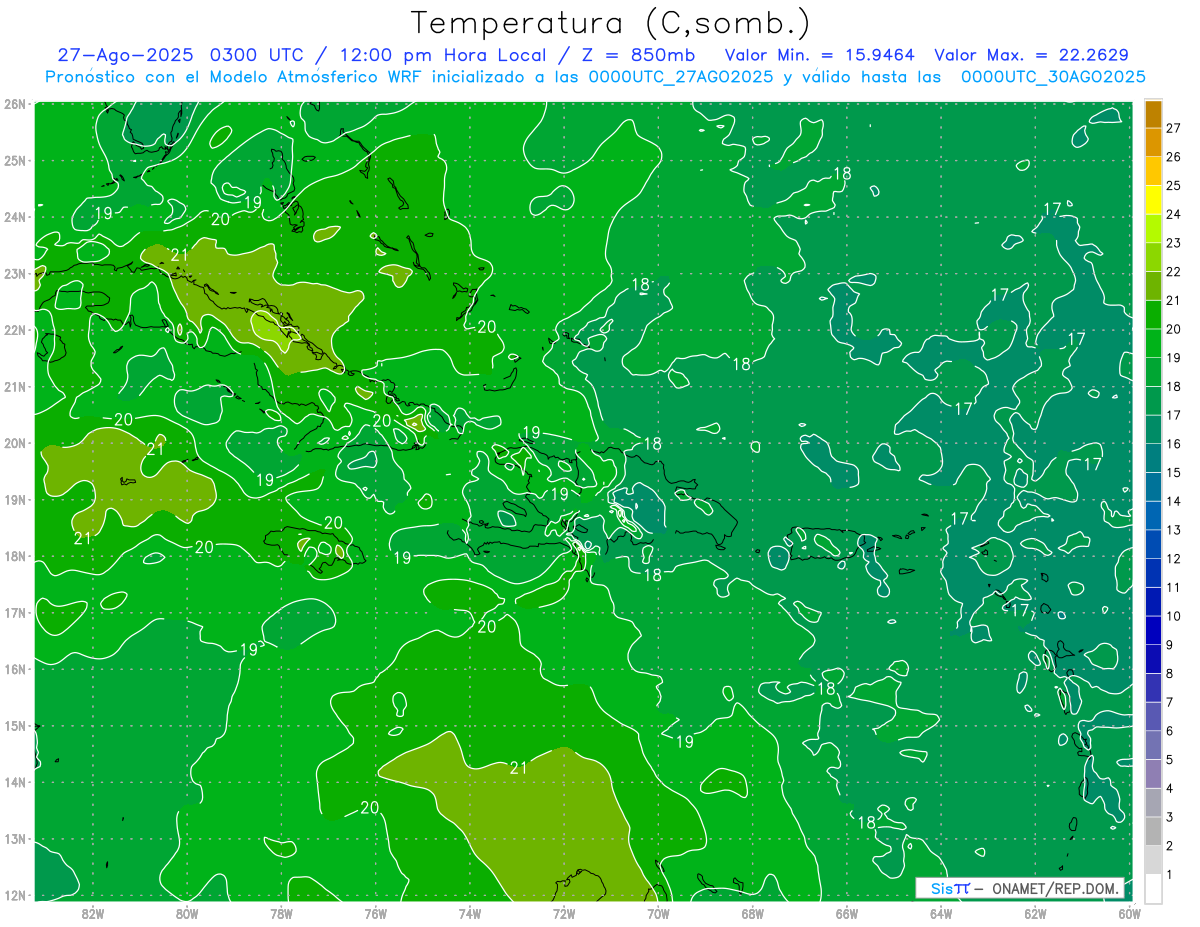Click legend scale number 12
The width and height of the screenshot is (1200, 927).
(x=1173, y=558)
